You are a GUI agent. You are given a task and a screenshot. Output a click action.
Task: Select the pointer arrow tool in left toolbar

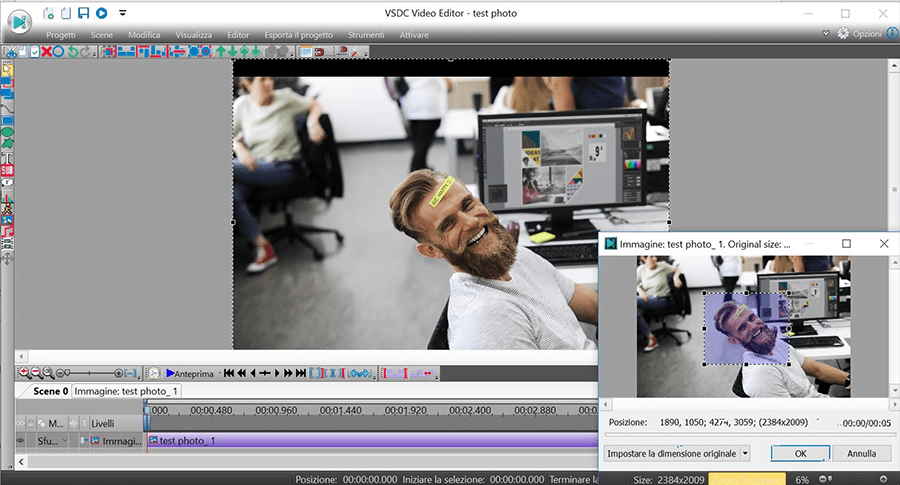pos(7,69)
